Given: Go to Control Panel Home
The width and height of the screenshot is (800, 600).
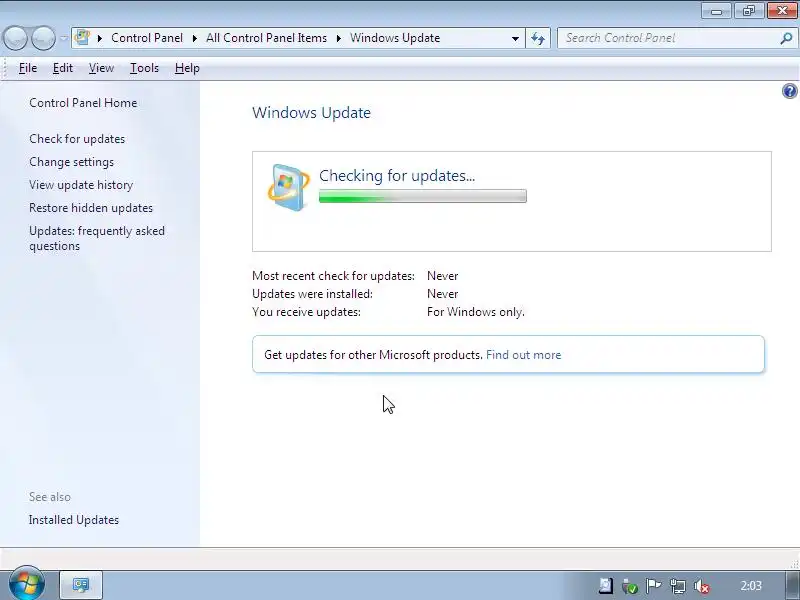Looking at the screenshot, I should click(x=83, y=103).
